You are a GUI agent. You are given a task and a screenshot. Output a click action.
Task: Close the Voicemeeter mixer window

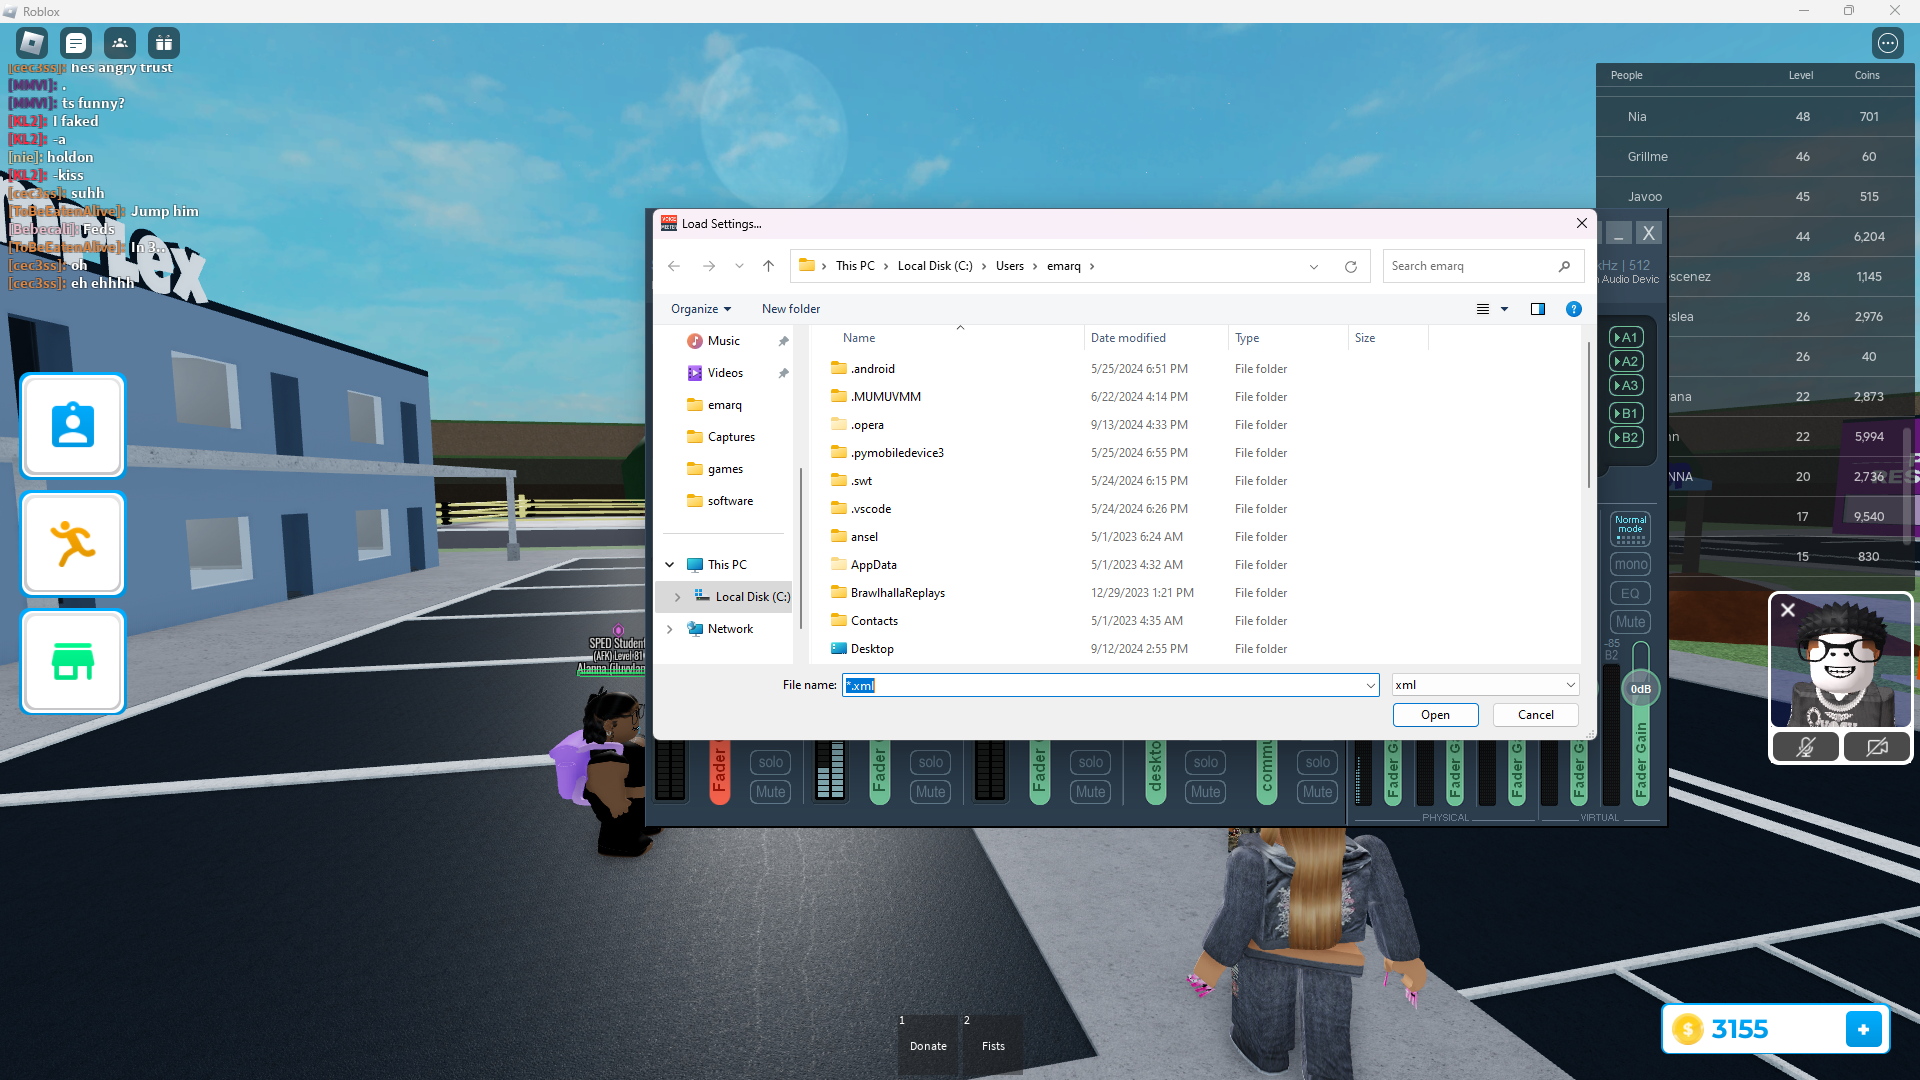pyautogui.click(x=1649, y=233)
